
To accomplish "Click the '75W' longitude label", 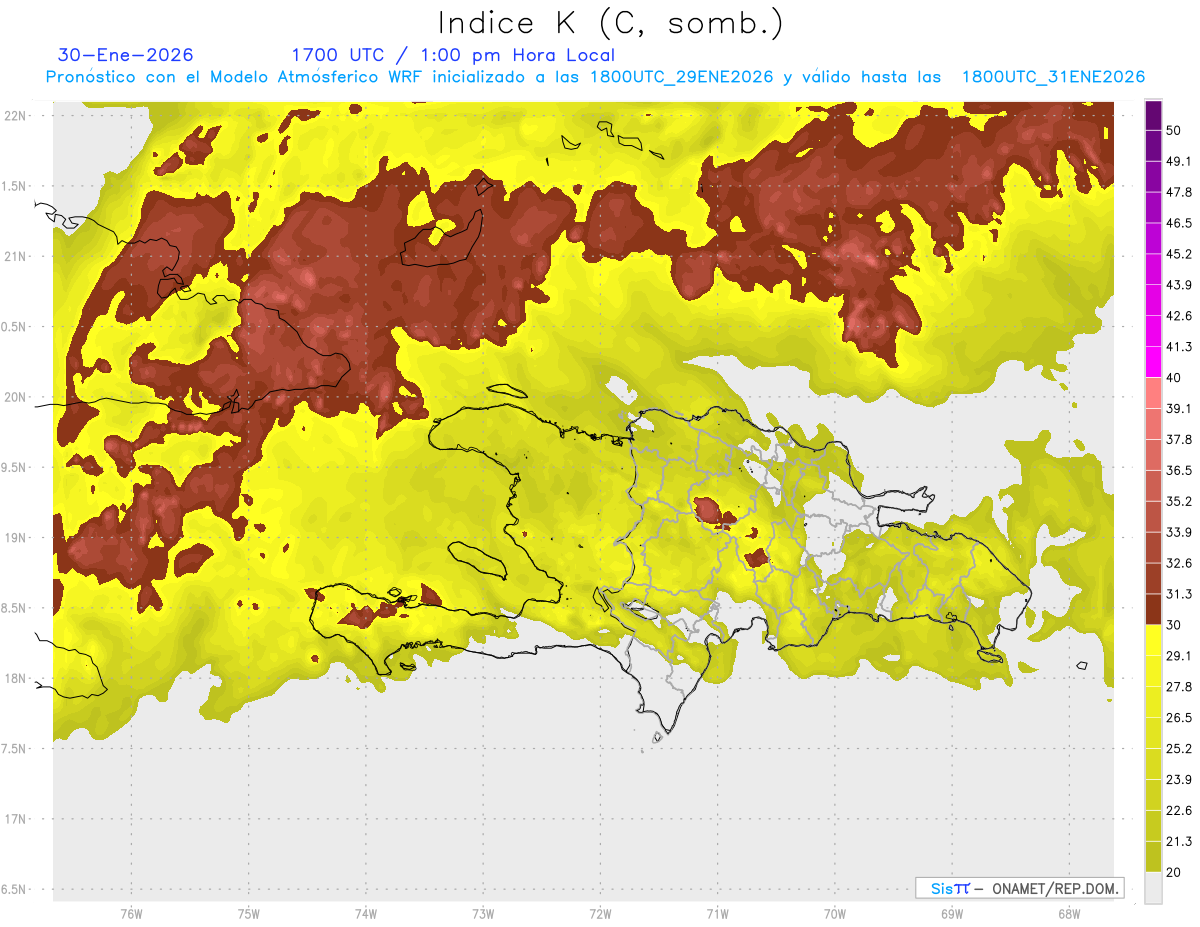I will [248, 914].
